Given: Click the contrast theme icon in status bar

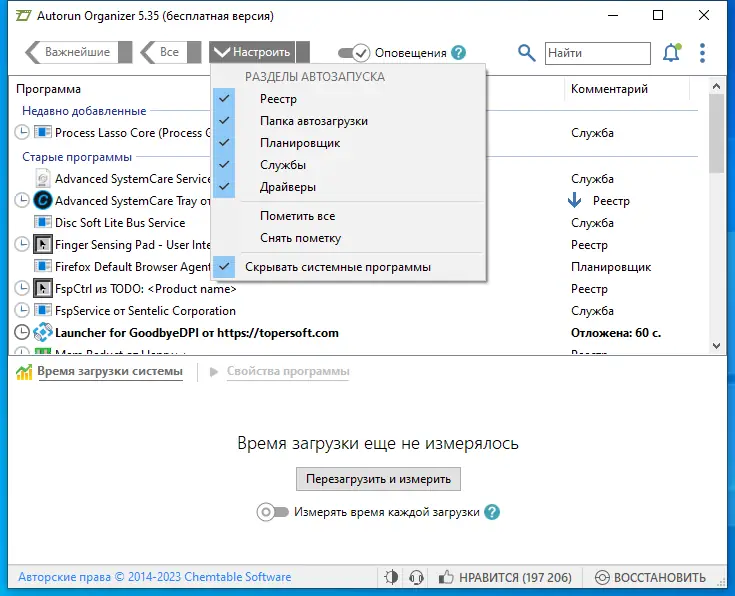Looking at the screenshot, I should [x=391, y=577].
